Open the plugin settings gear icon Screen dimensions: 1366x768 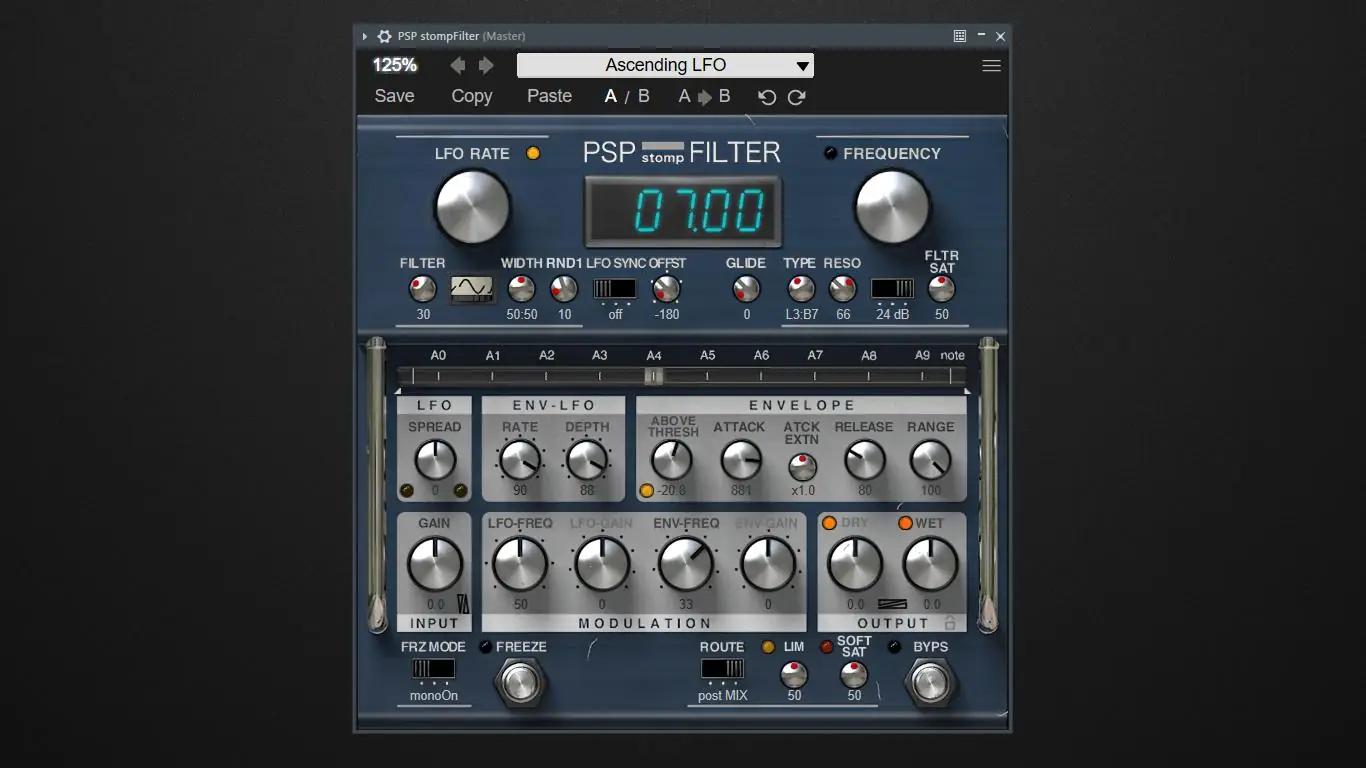pyautogui.click(x=384, y=35)
